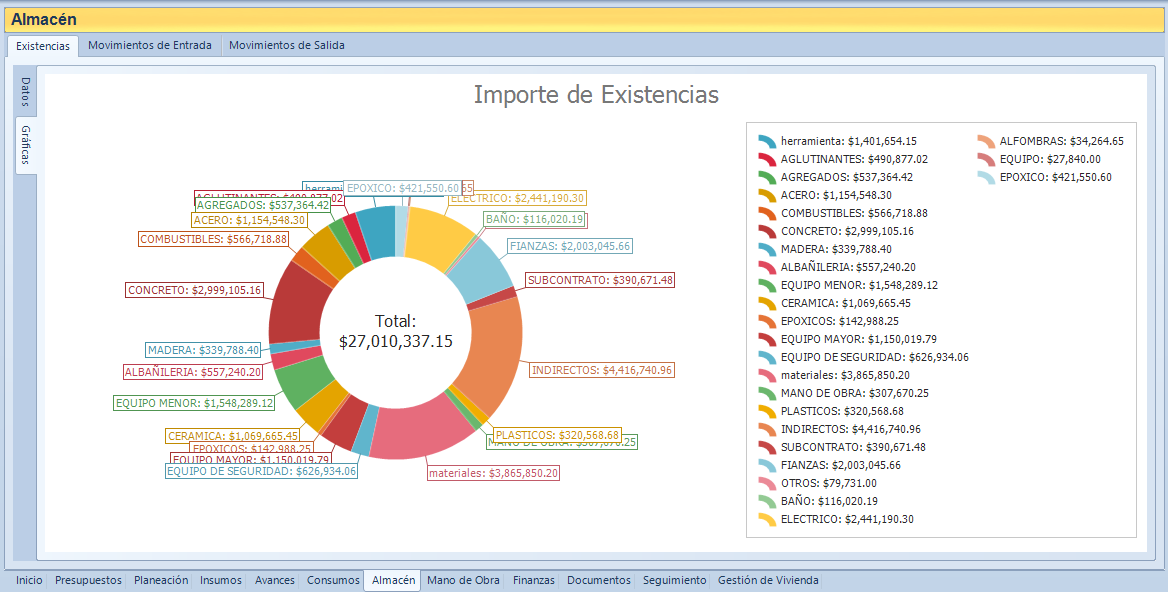Open the Avances module tab
Image resolution: width=1168 pixels, height=592 pixels.
tap(275, 580)
